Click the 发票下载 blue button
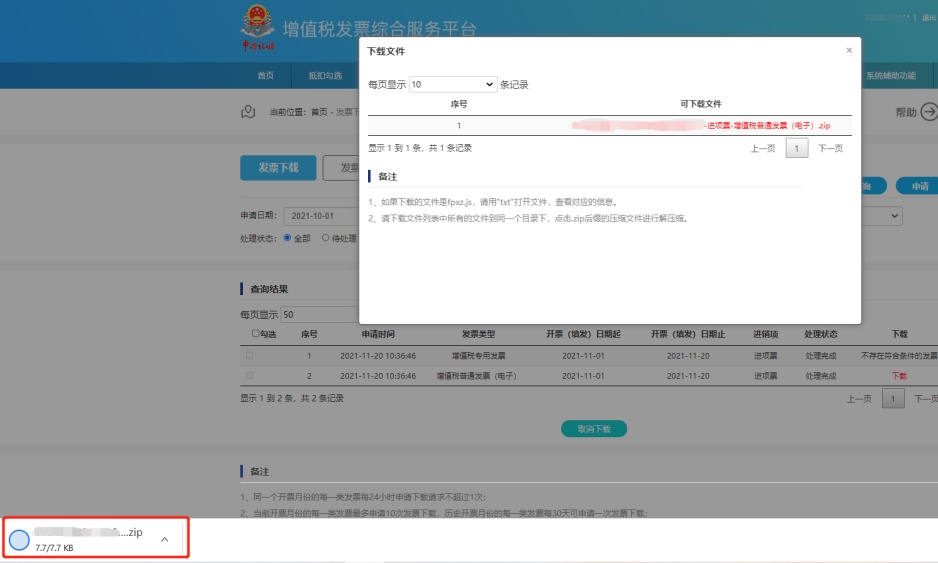 [x=277, y=168]
